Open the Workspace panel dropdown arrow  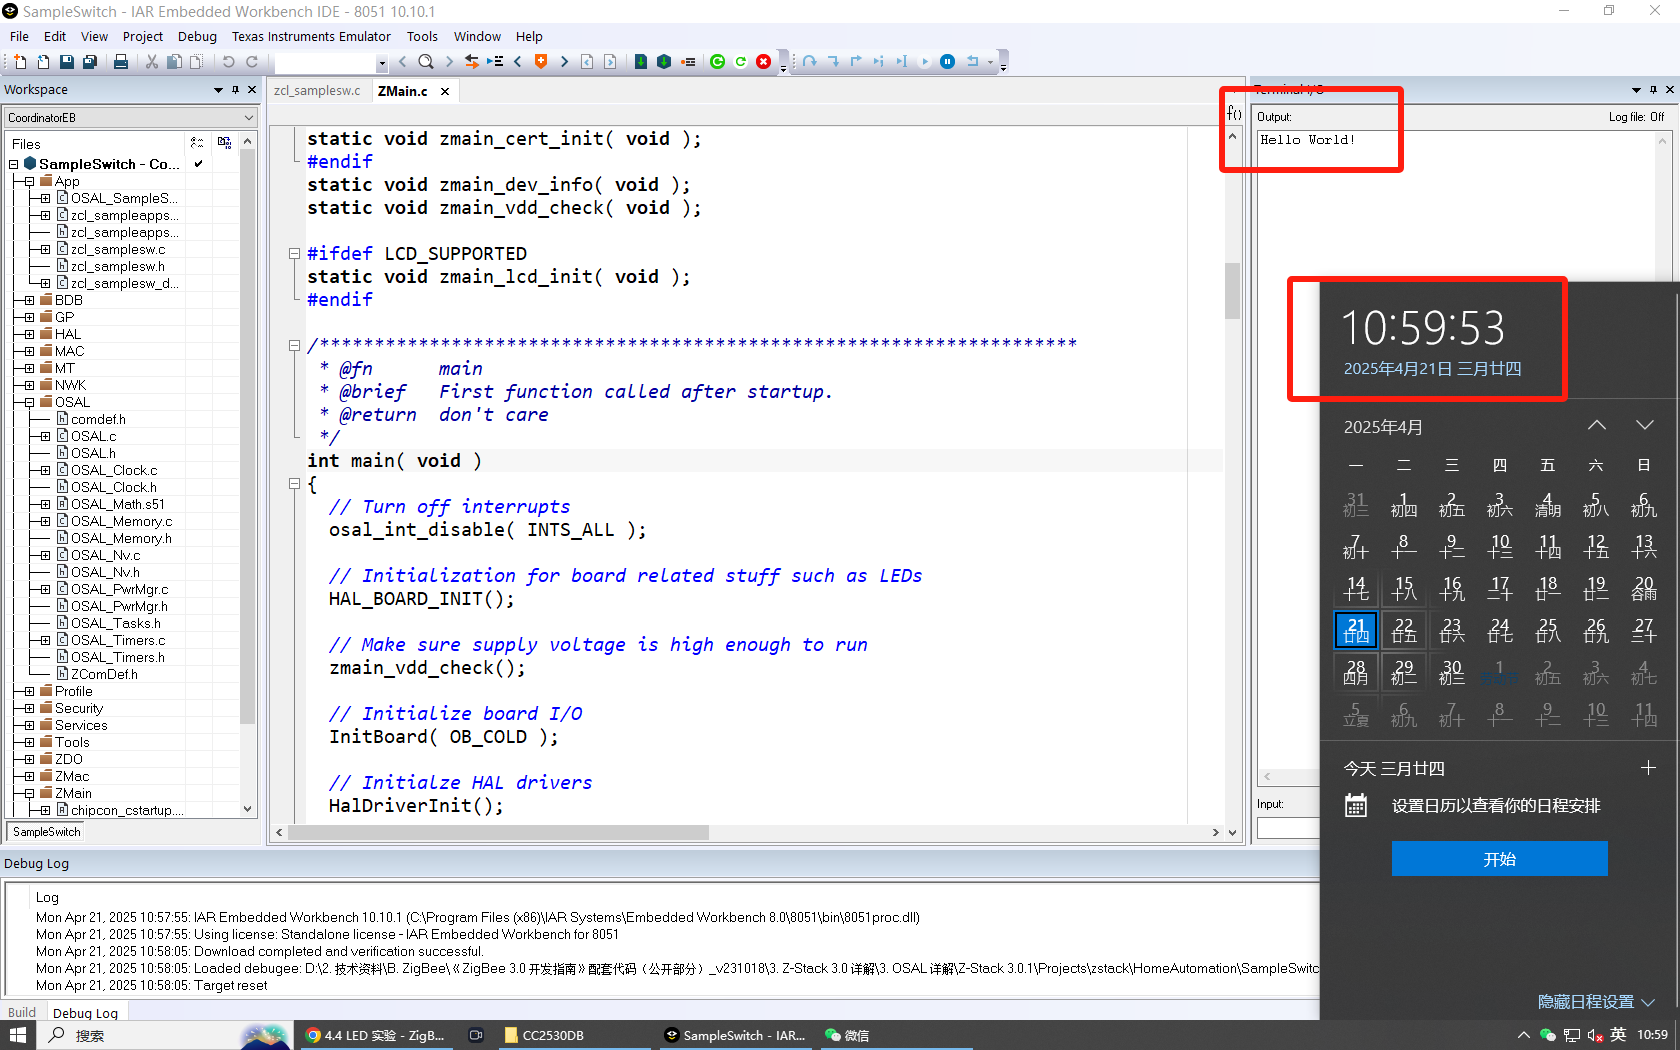click(x=218, y=90)
